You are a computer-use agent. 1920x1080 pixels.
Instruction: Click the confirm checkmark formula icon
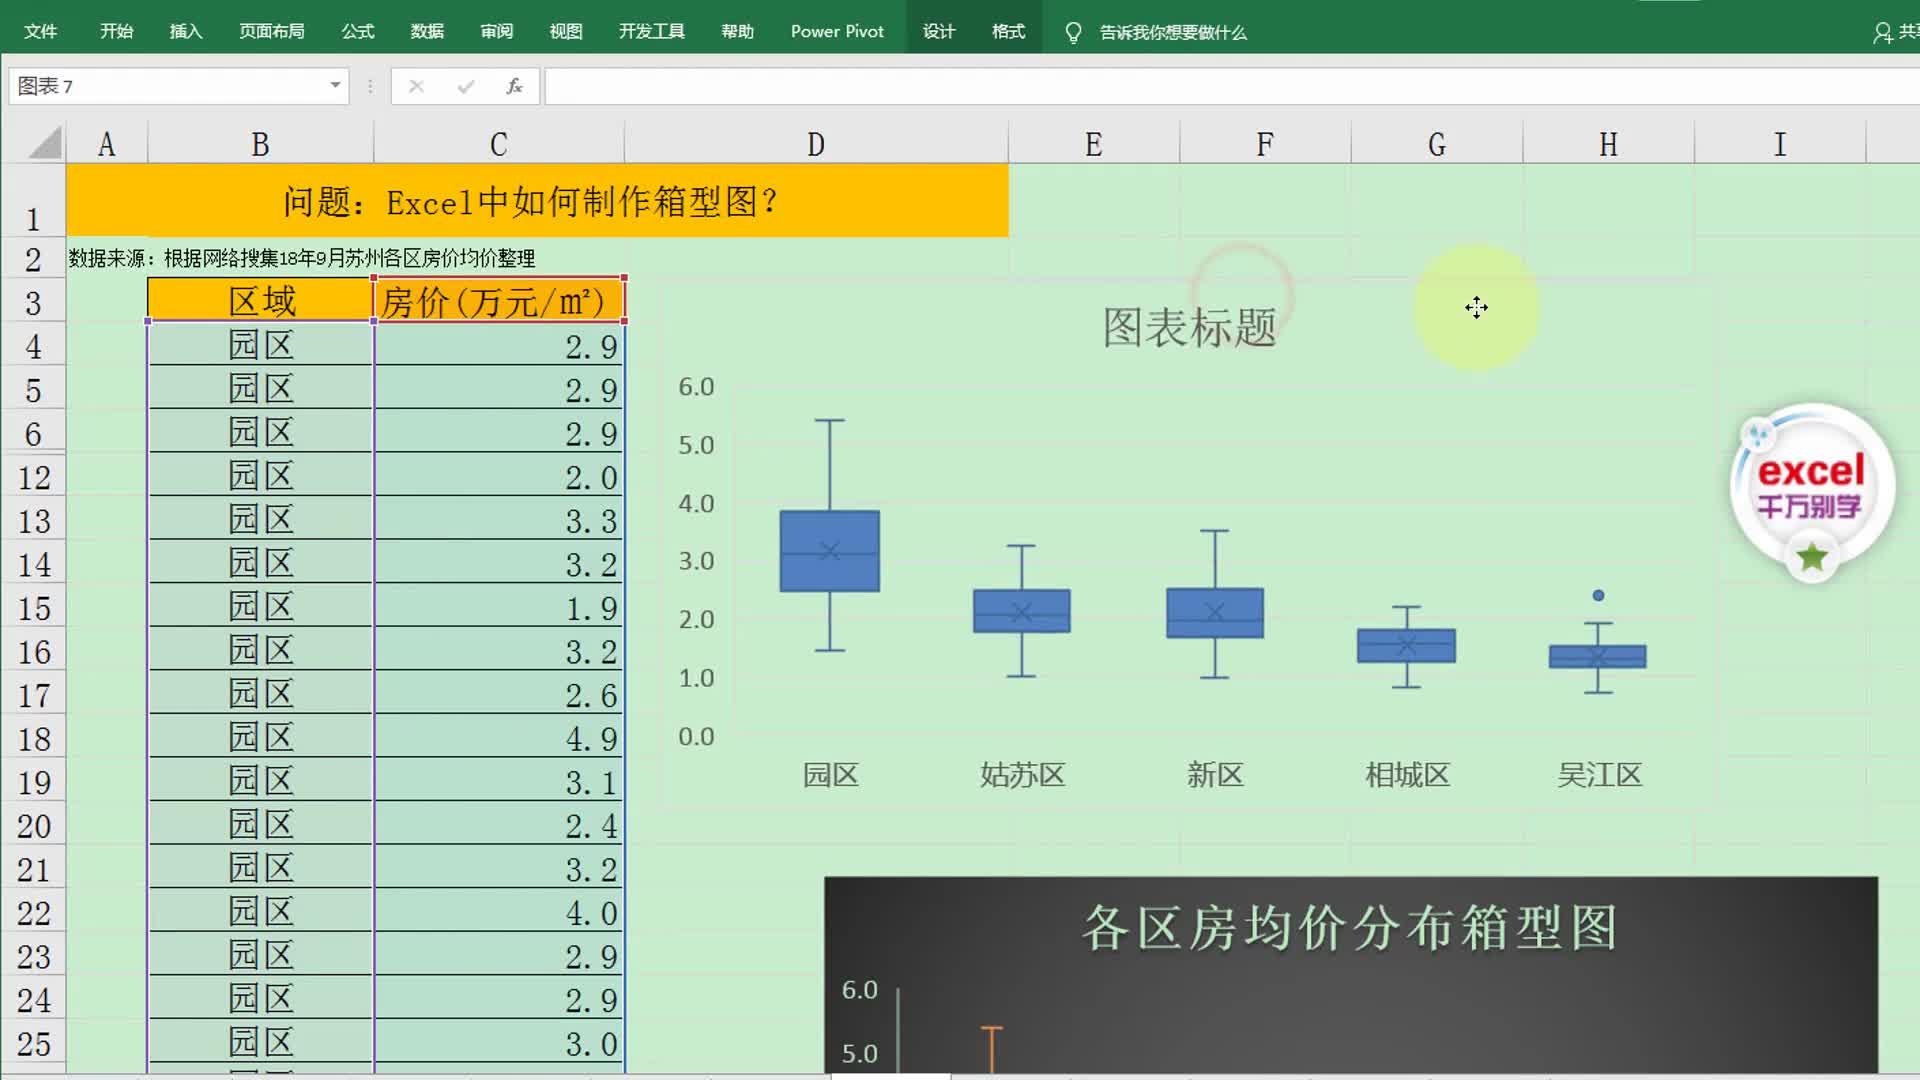click(x=465, y=86)
